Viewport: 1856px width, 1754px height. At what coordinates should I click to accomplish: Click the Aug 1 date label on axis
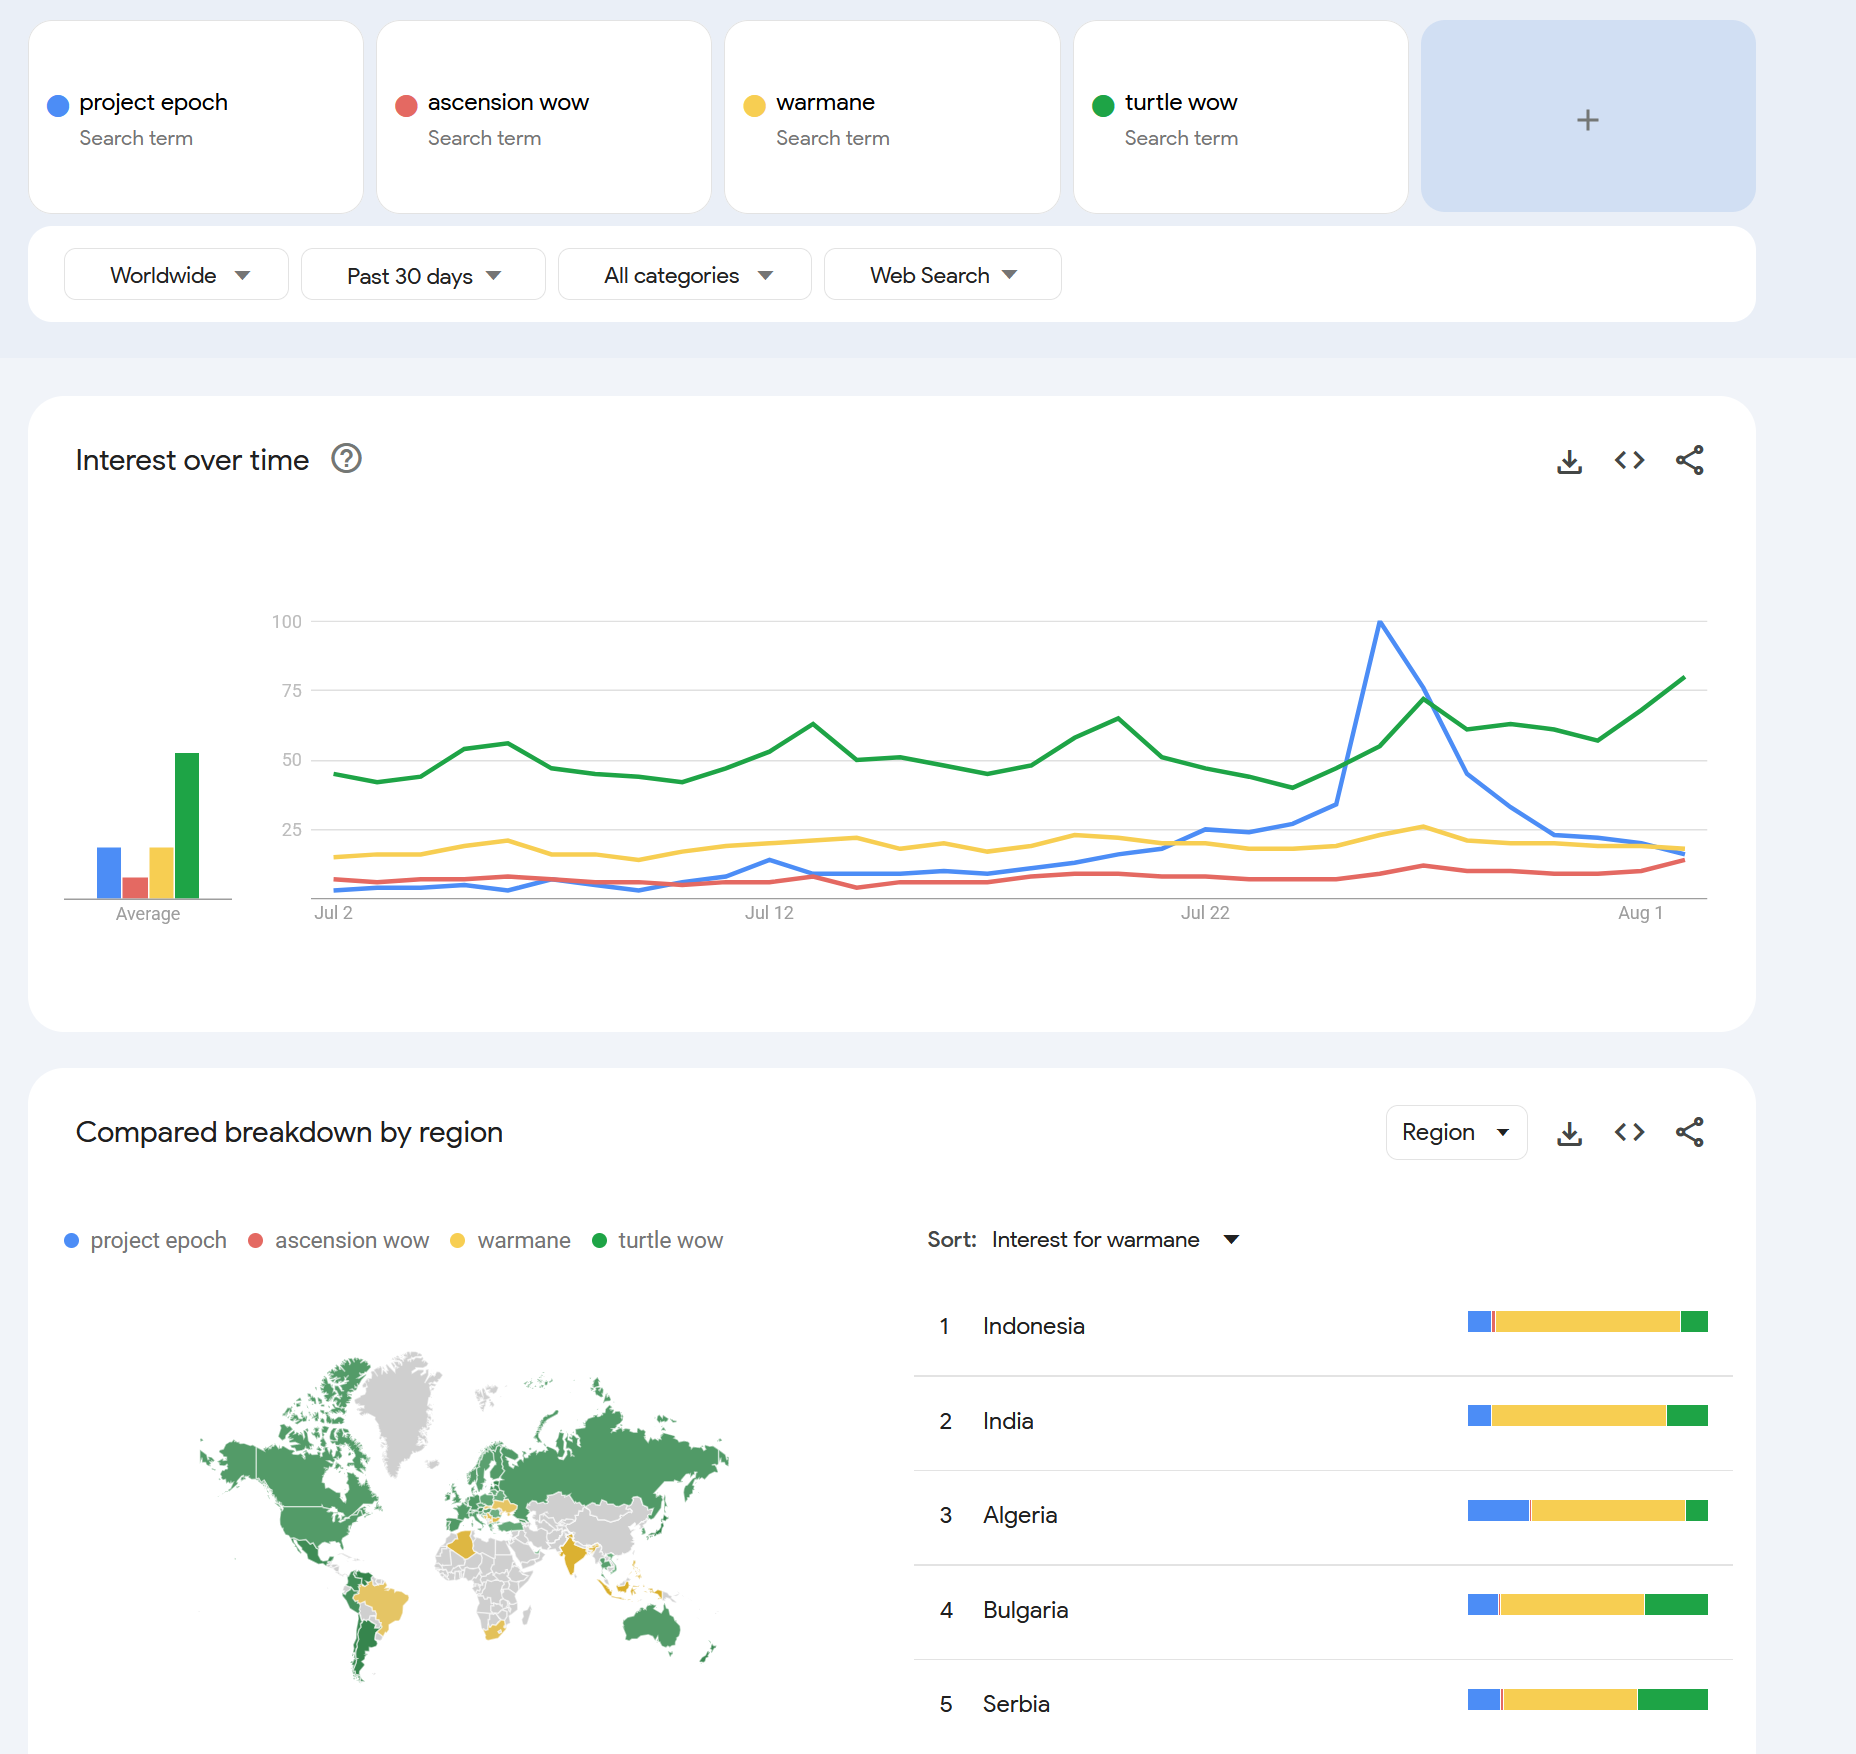(1640, 913)
